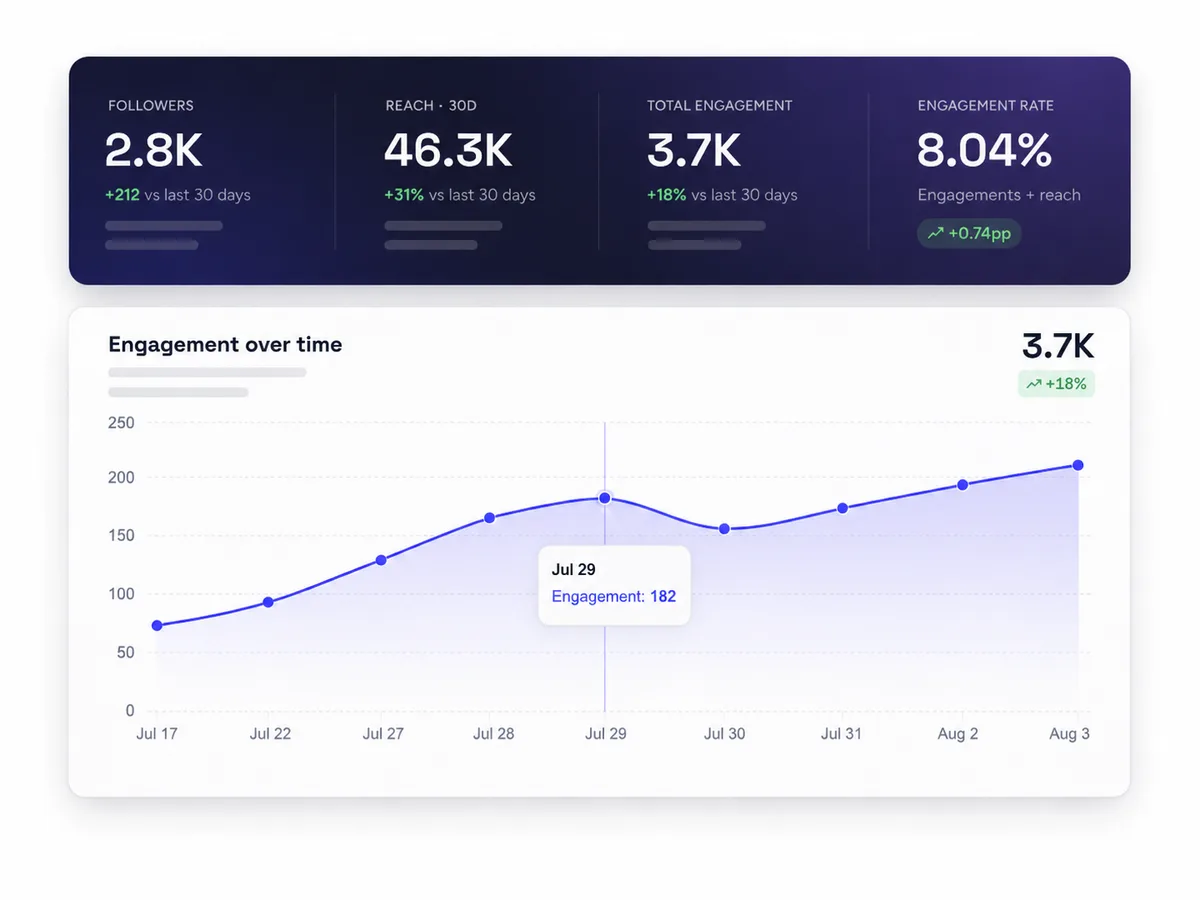Screen dimensions: 1200x900
Task: Click the Jul 28 x-axis label
Action: 493,734
